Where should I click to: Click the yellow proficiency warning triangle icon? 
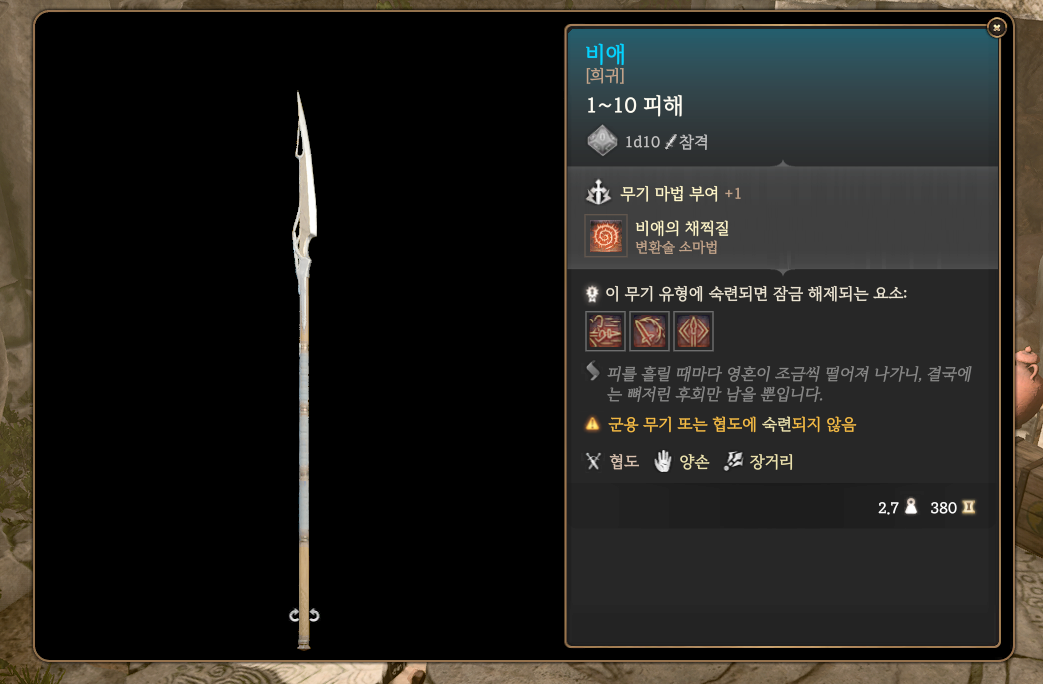click(592, 424)
